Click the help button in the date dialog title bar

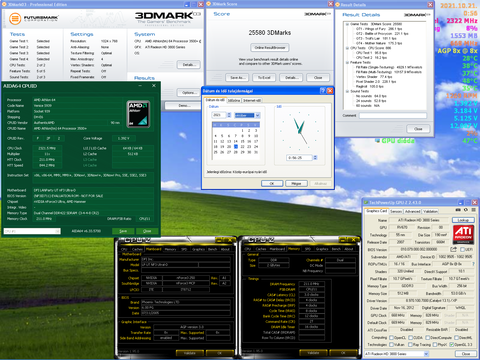(322, 91)
